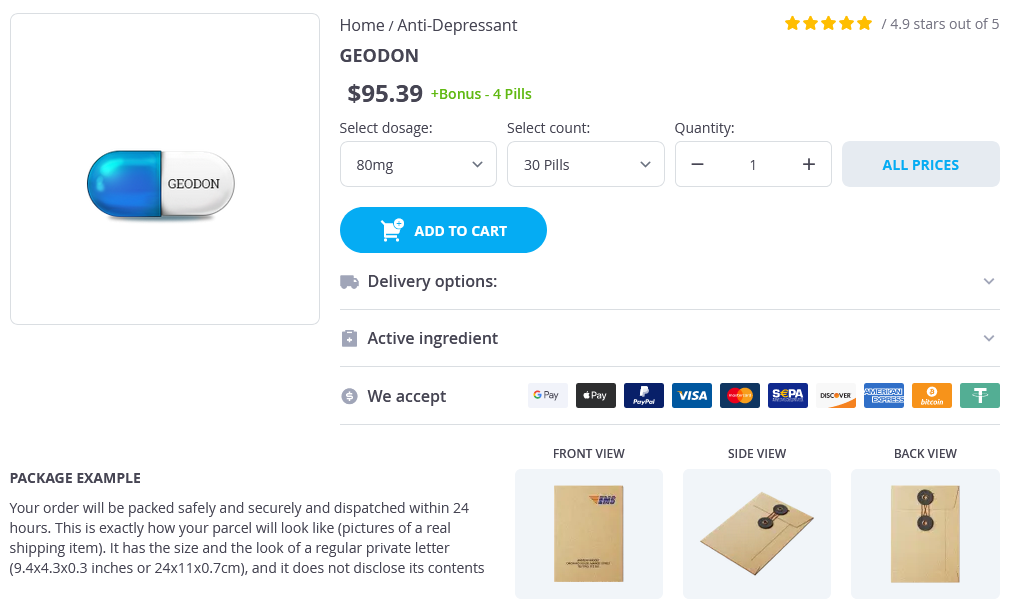1012x612 pixels.
Task: Click the Tether payment icon
Action: (980, 395)
